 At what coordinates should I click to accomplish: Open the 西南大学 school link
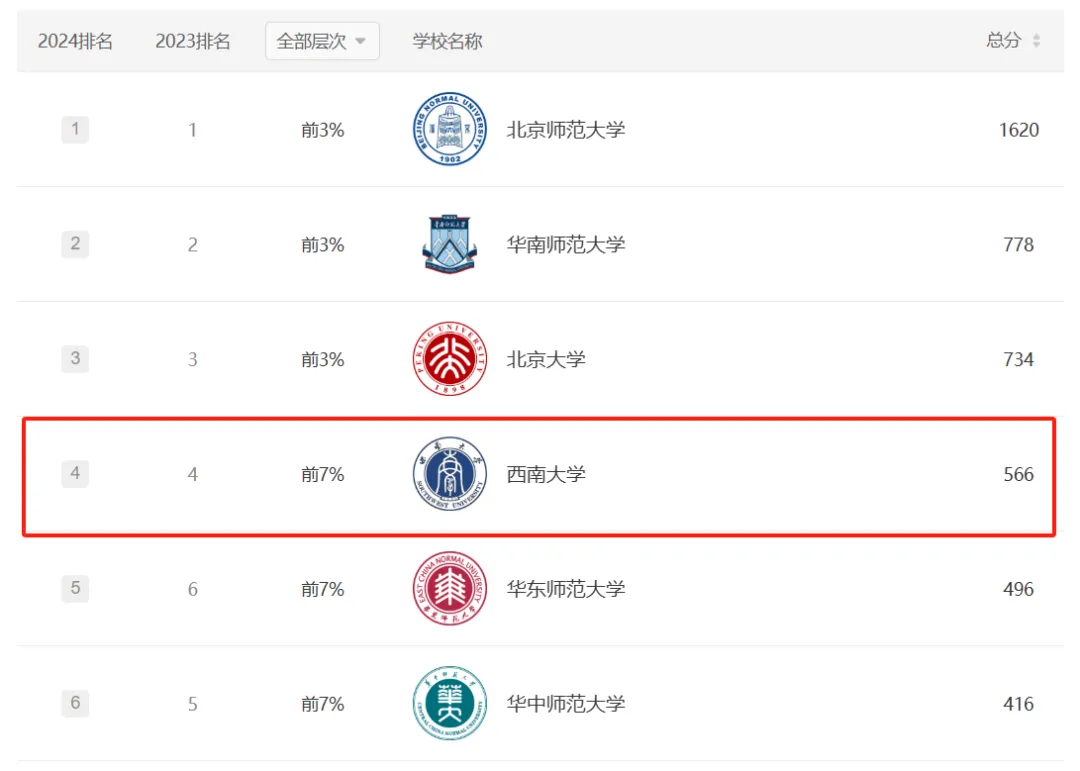point(546,474)
